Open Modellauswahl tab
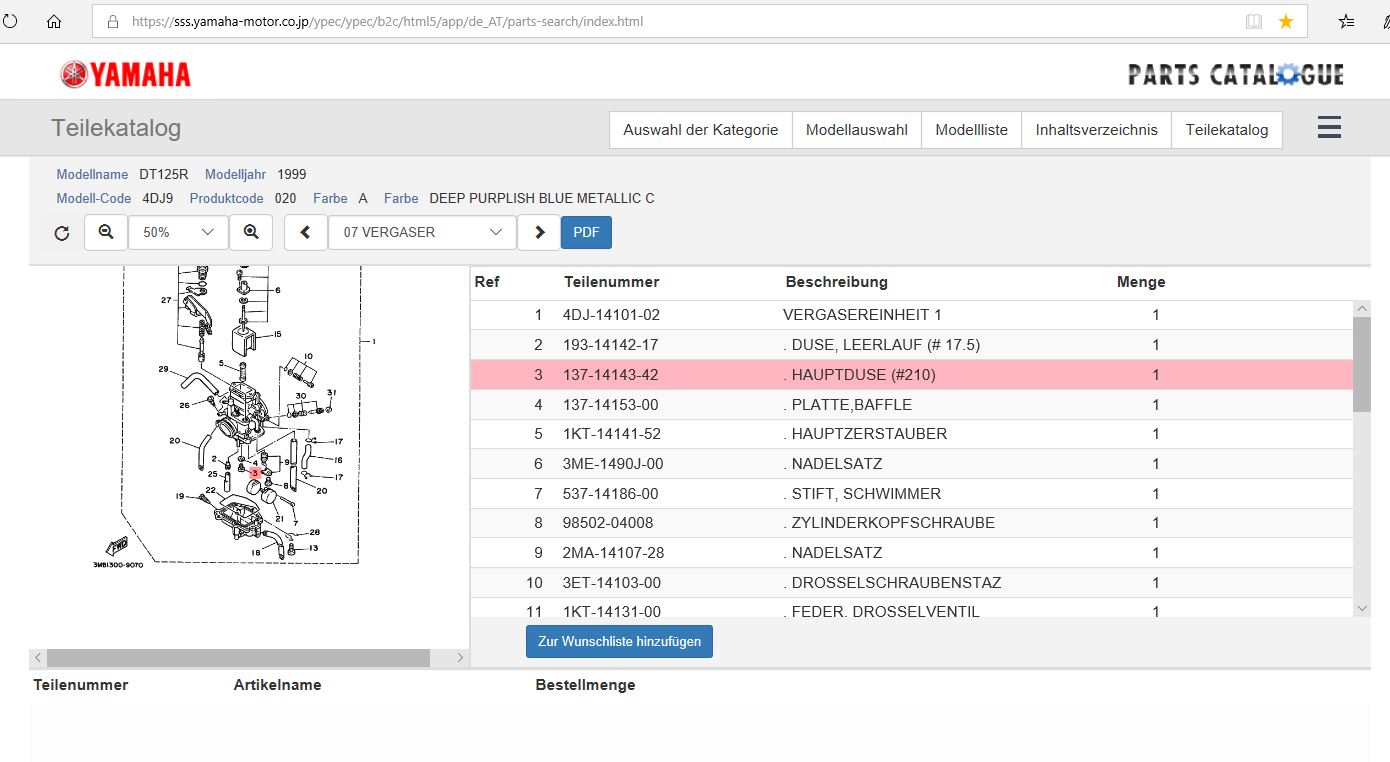 pyautogui.click(x=857, y=130)
